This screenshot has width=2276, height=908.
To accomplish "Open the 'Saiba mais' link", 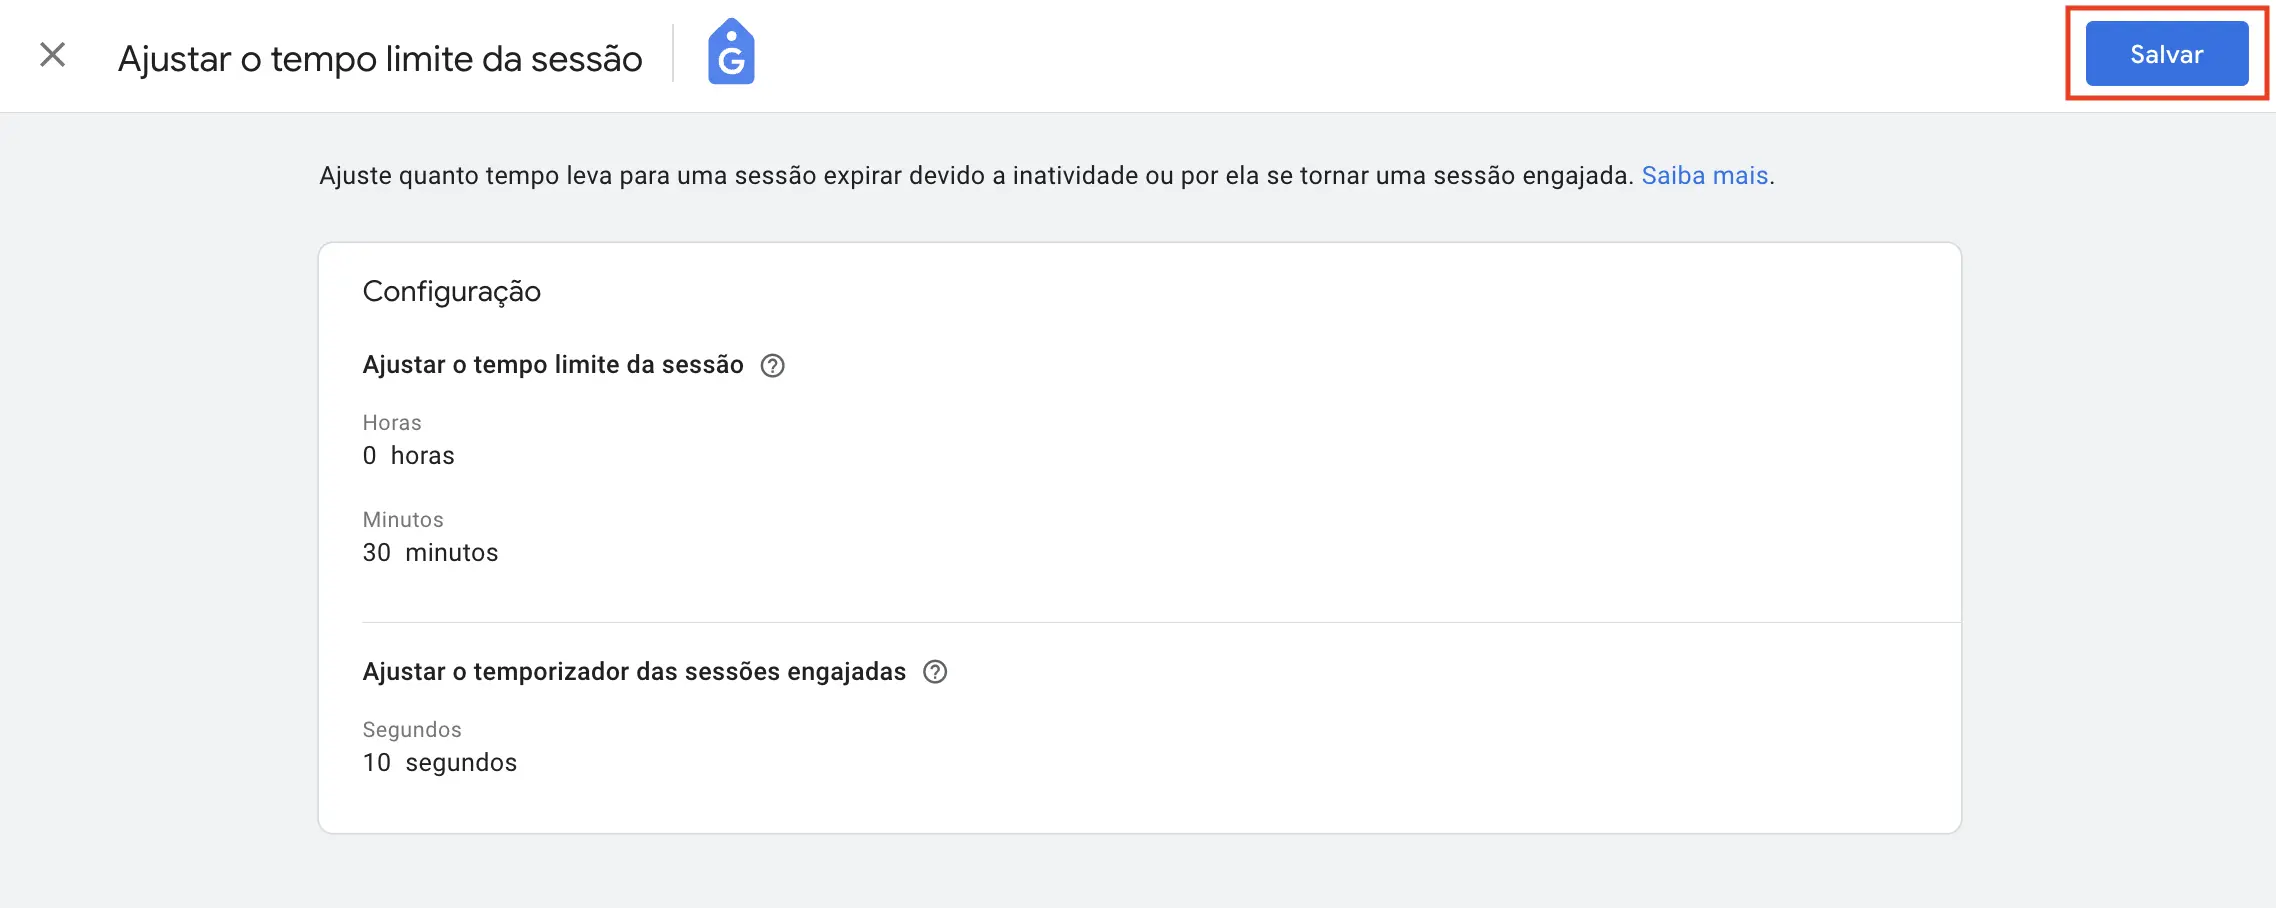I will pyautogui.click(x=1703, y=175).
